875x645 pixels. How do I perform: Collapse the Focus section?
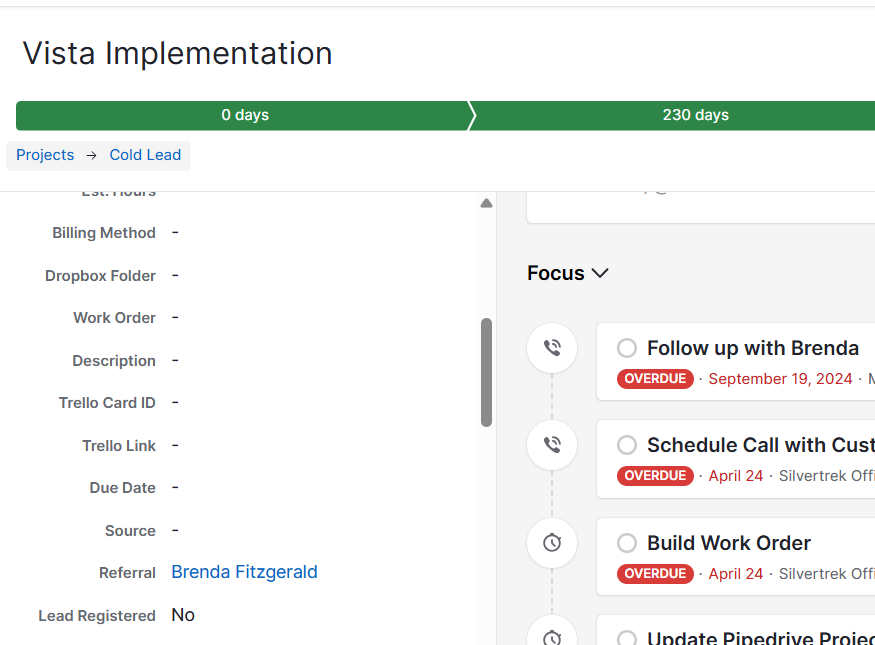(568, 273)
